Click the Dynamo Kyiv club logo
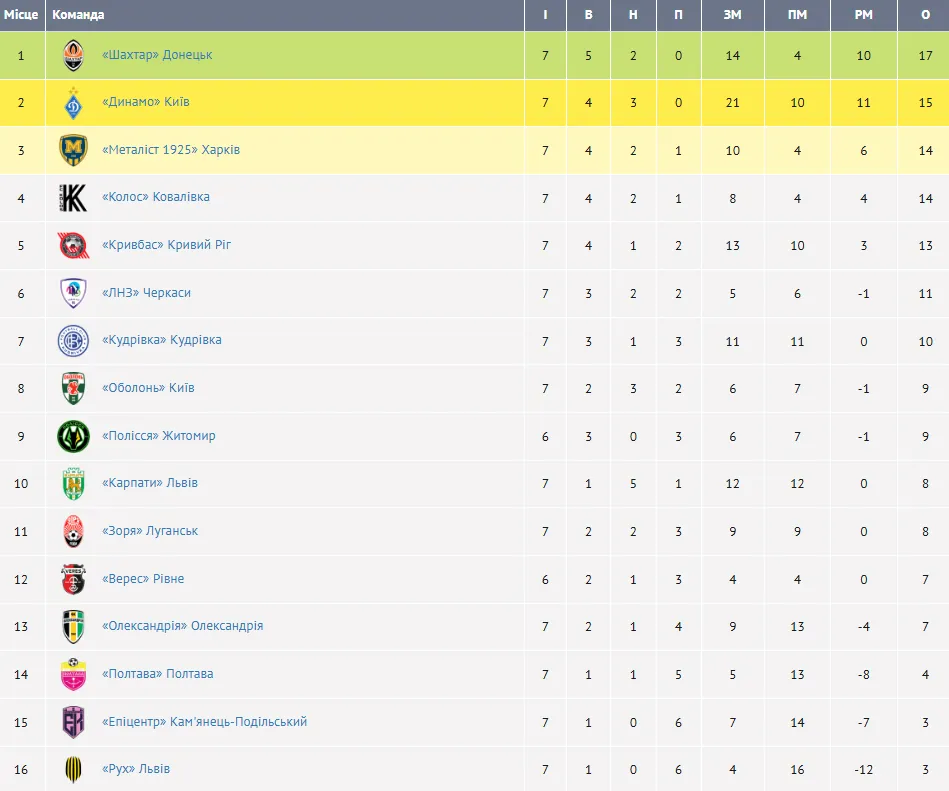 (73, 103)
